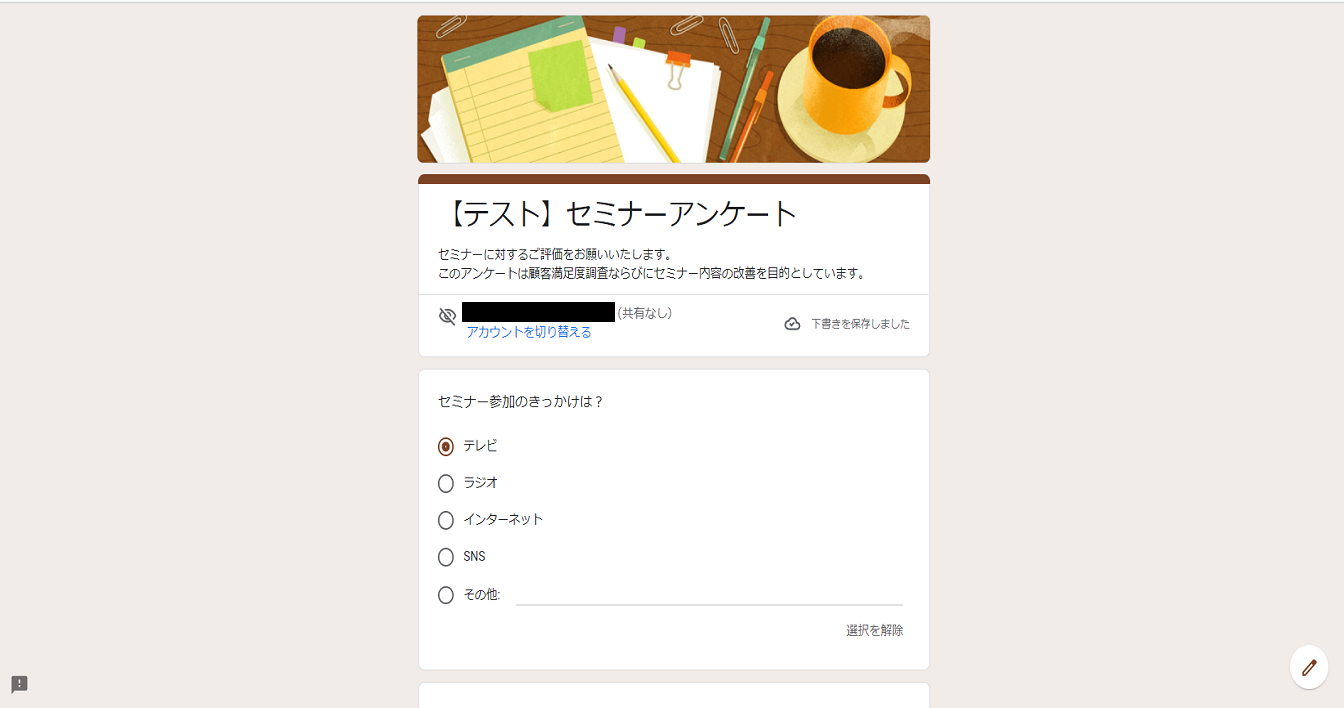Open the pencil edit-form button
1344x708 pixels.
coord(1309,667)
